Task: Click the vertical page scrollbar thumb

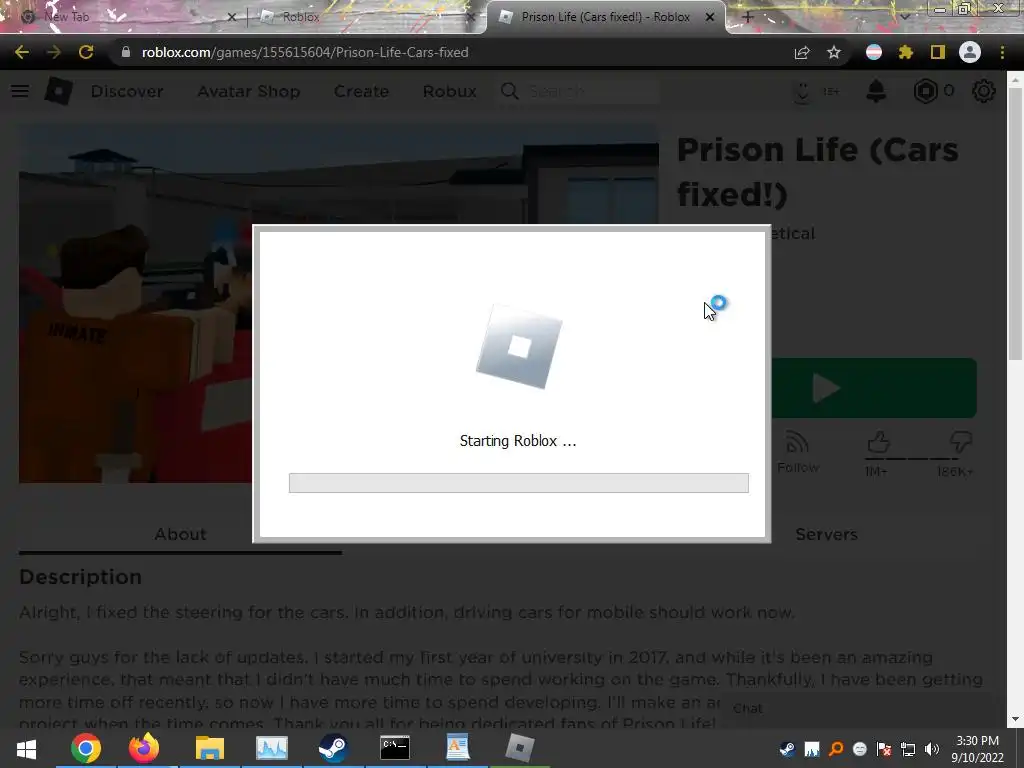Action: tap(1015, 223)
